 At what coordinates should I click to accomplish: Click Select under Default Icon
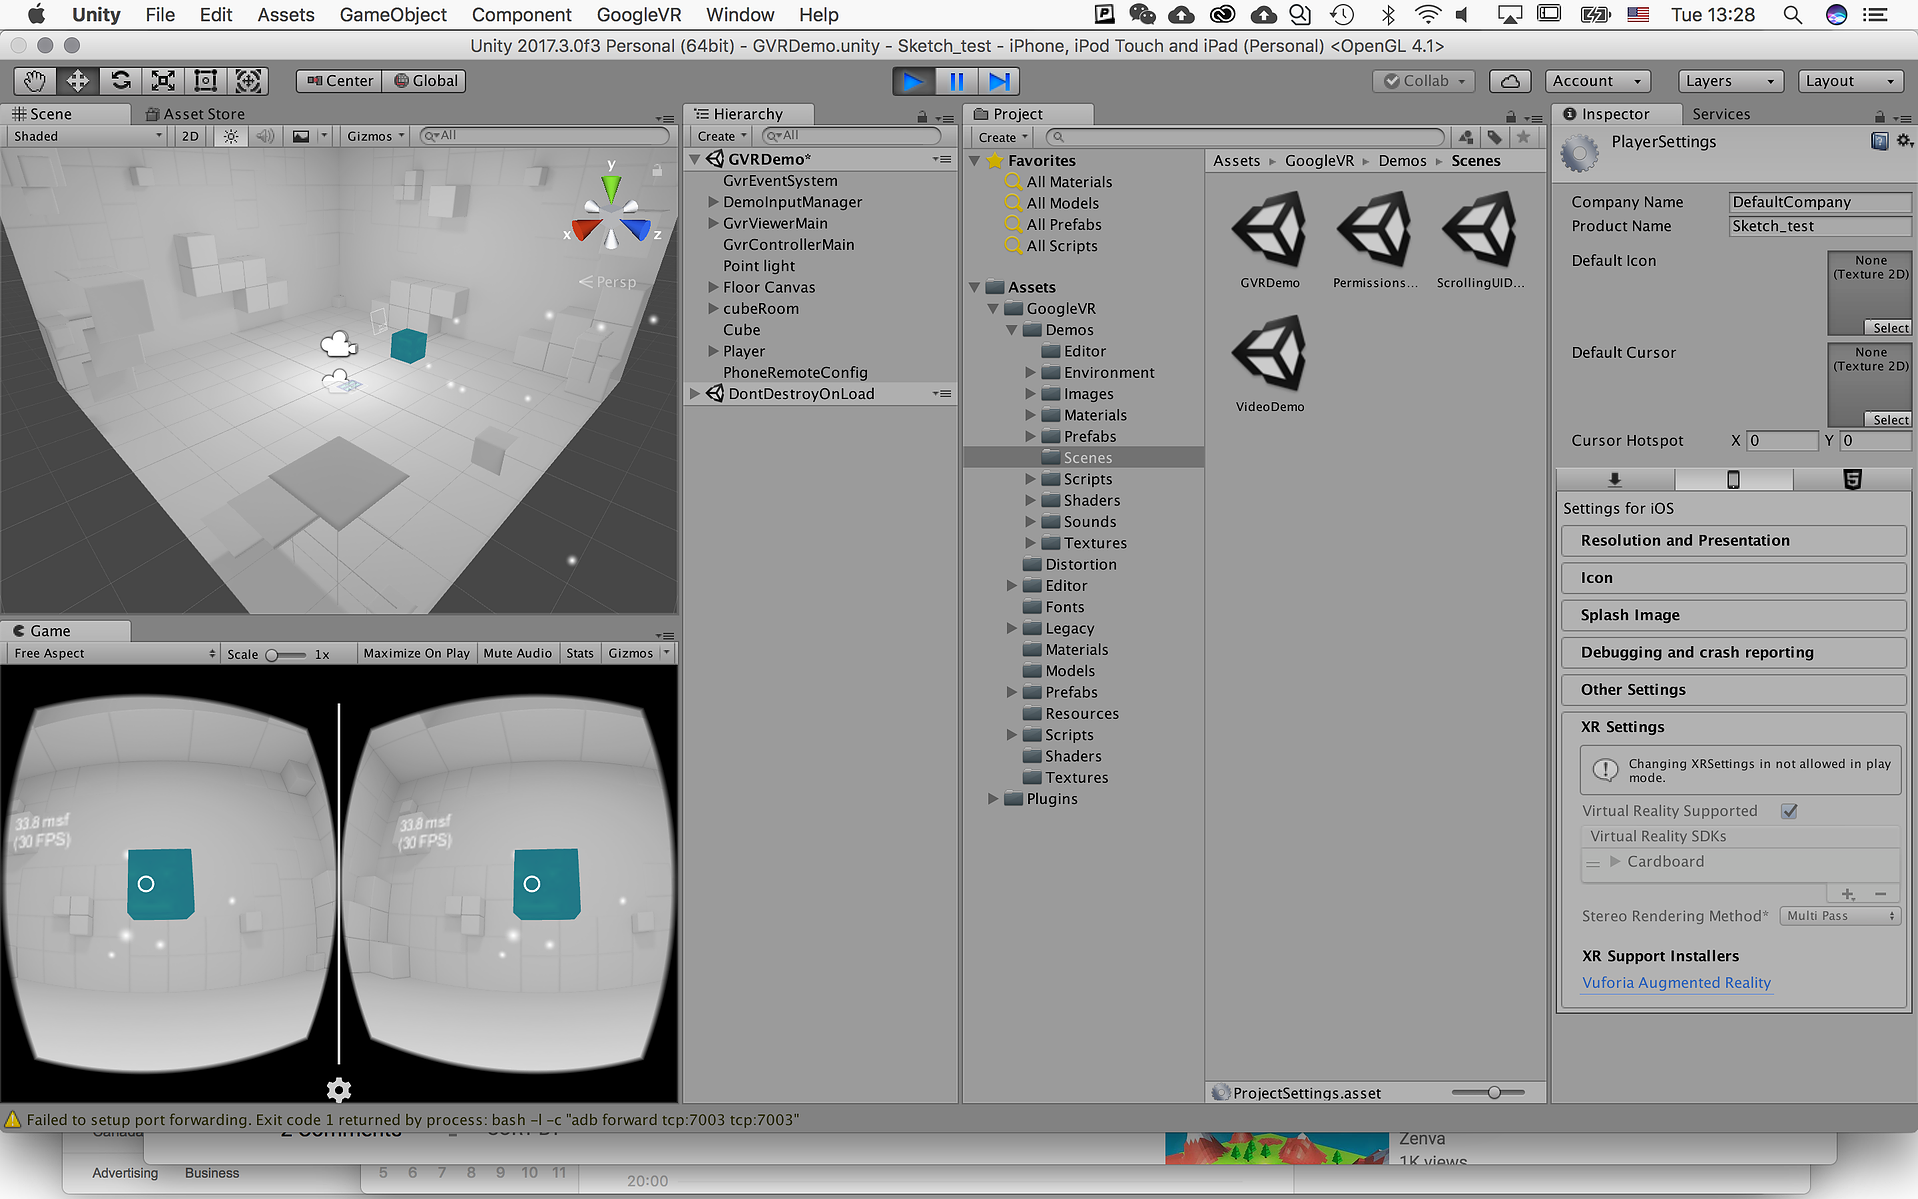pyautogui.click(x=1889, y=328)
